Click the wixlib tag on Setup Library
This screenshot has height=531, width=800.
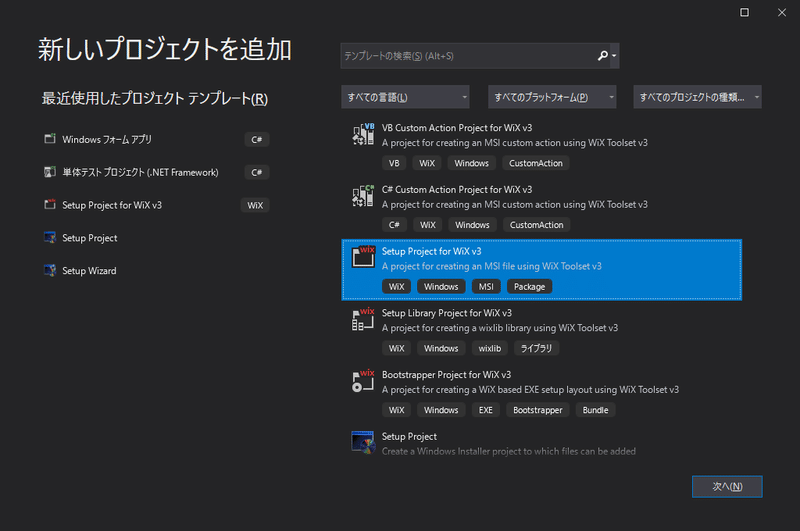[x=490, y=348]
